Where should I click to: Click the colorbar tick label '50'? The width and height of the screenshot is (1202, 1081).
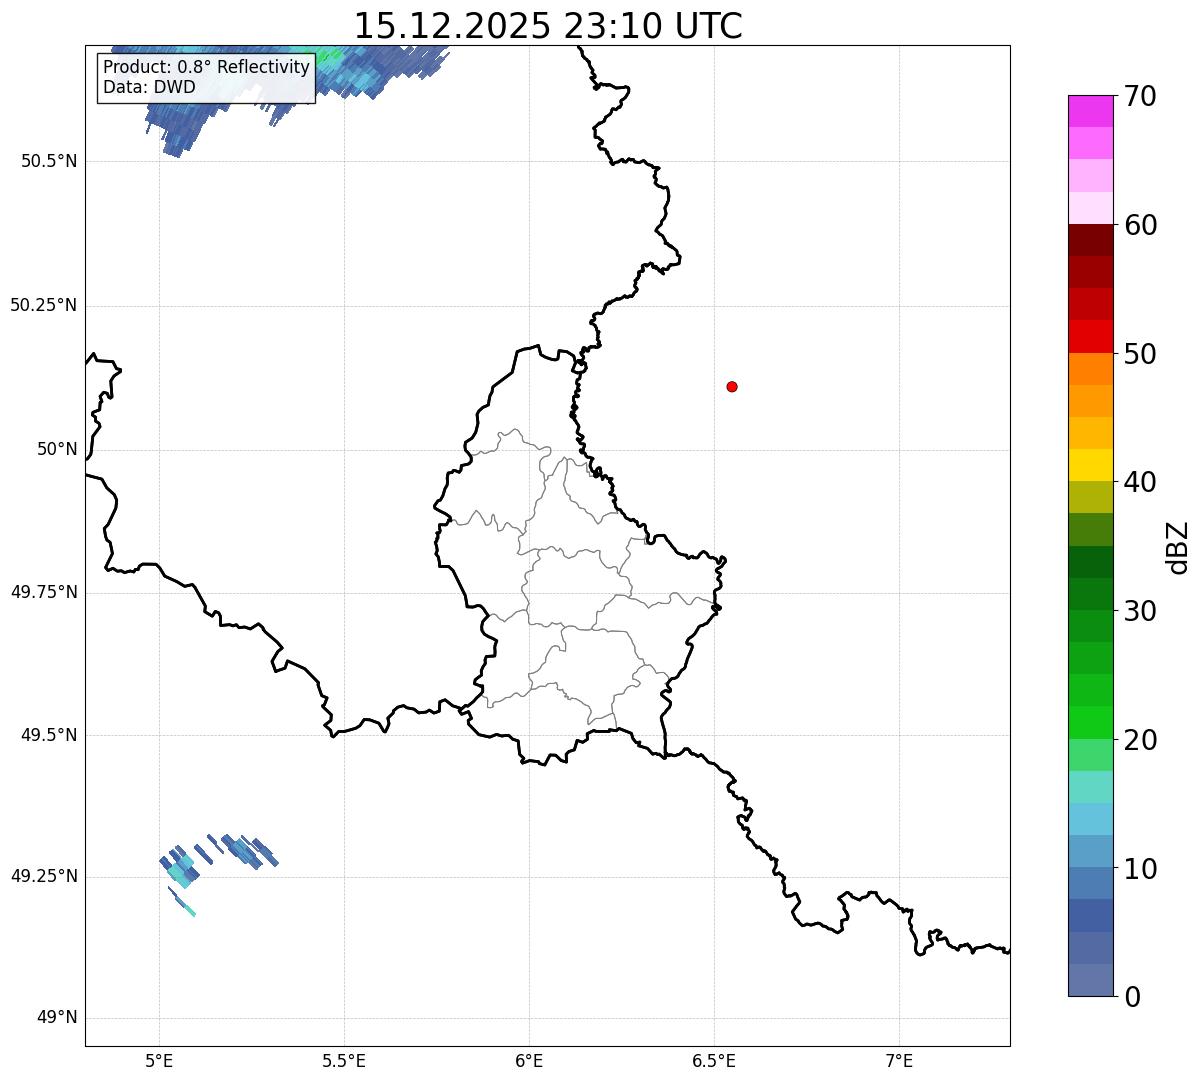(1140, 354)
